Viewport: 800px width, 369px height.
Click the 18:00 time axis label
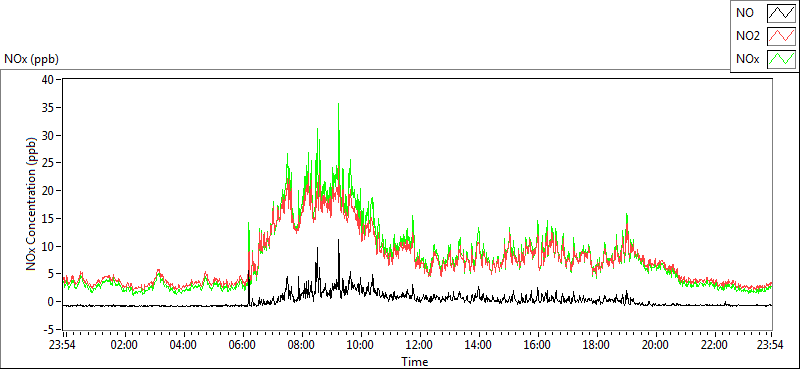pyautogui.click(x=597, y=344)
